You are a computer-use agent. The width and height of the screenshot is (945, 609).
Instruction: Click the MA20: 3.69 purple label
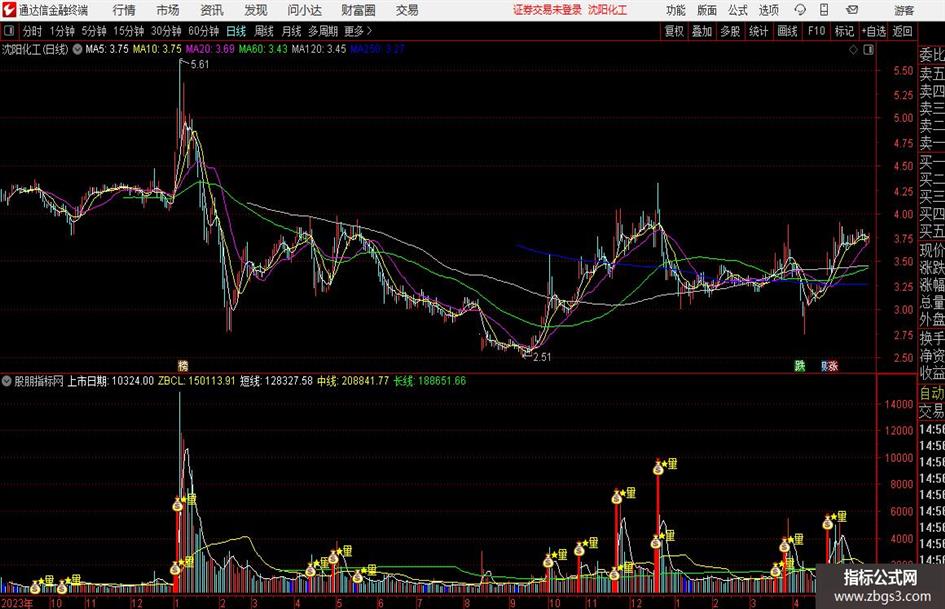pyautogui.click(x=210, y=49)
